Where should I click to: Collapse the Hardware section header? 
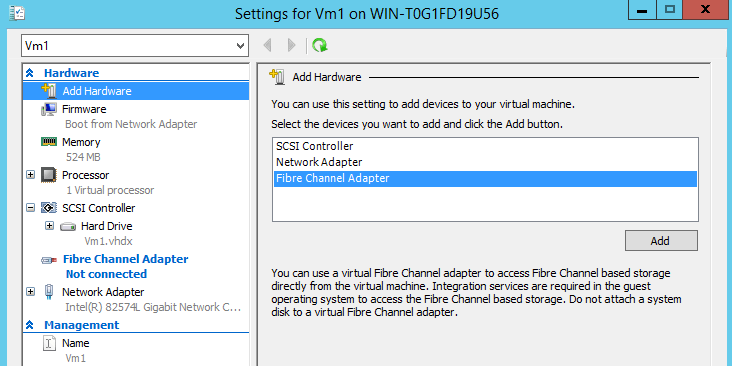point(29,73)
